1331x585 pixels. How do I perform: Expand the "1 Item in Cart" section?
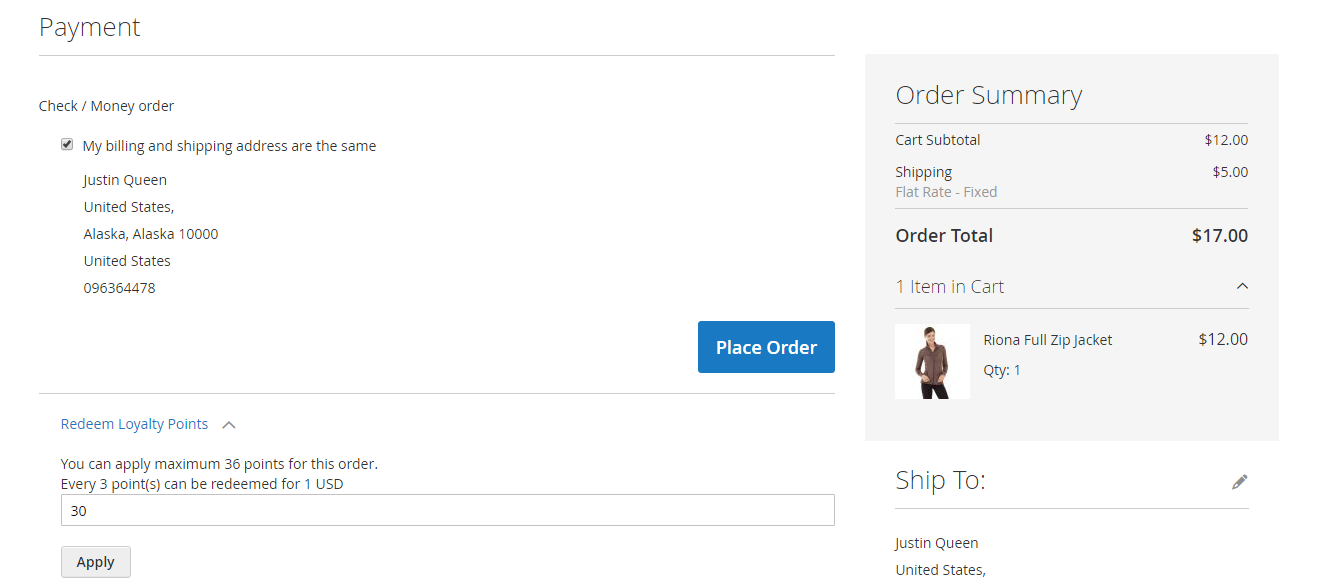click(950, 287)
